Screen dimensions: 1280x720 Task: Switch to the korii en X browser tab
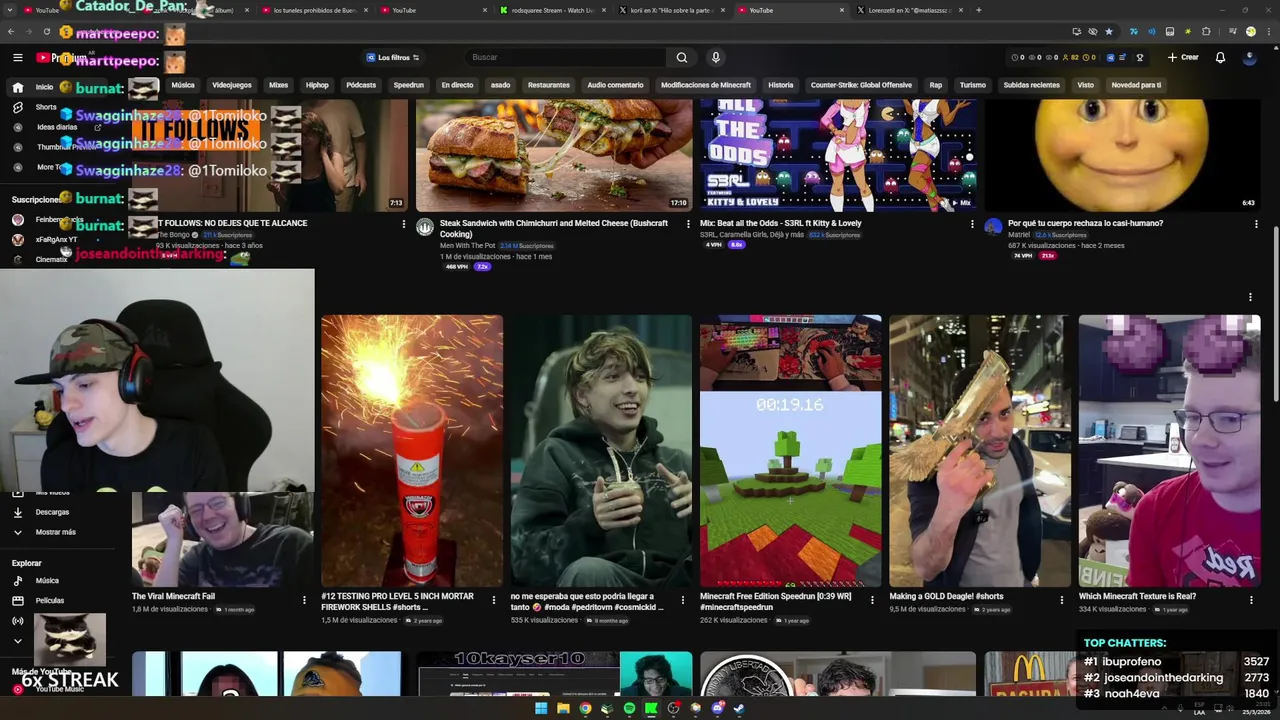pyautogui.click(x=672, y=10)
